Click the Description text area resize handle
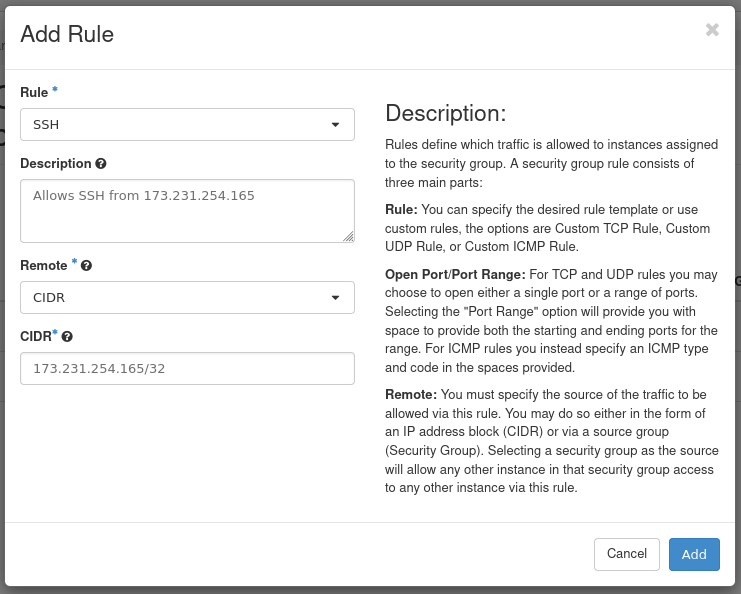The width and height of the screenshot is (741, 594). [x=348, y=236]
